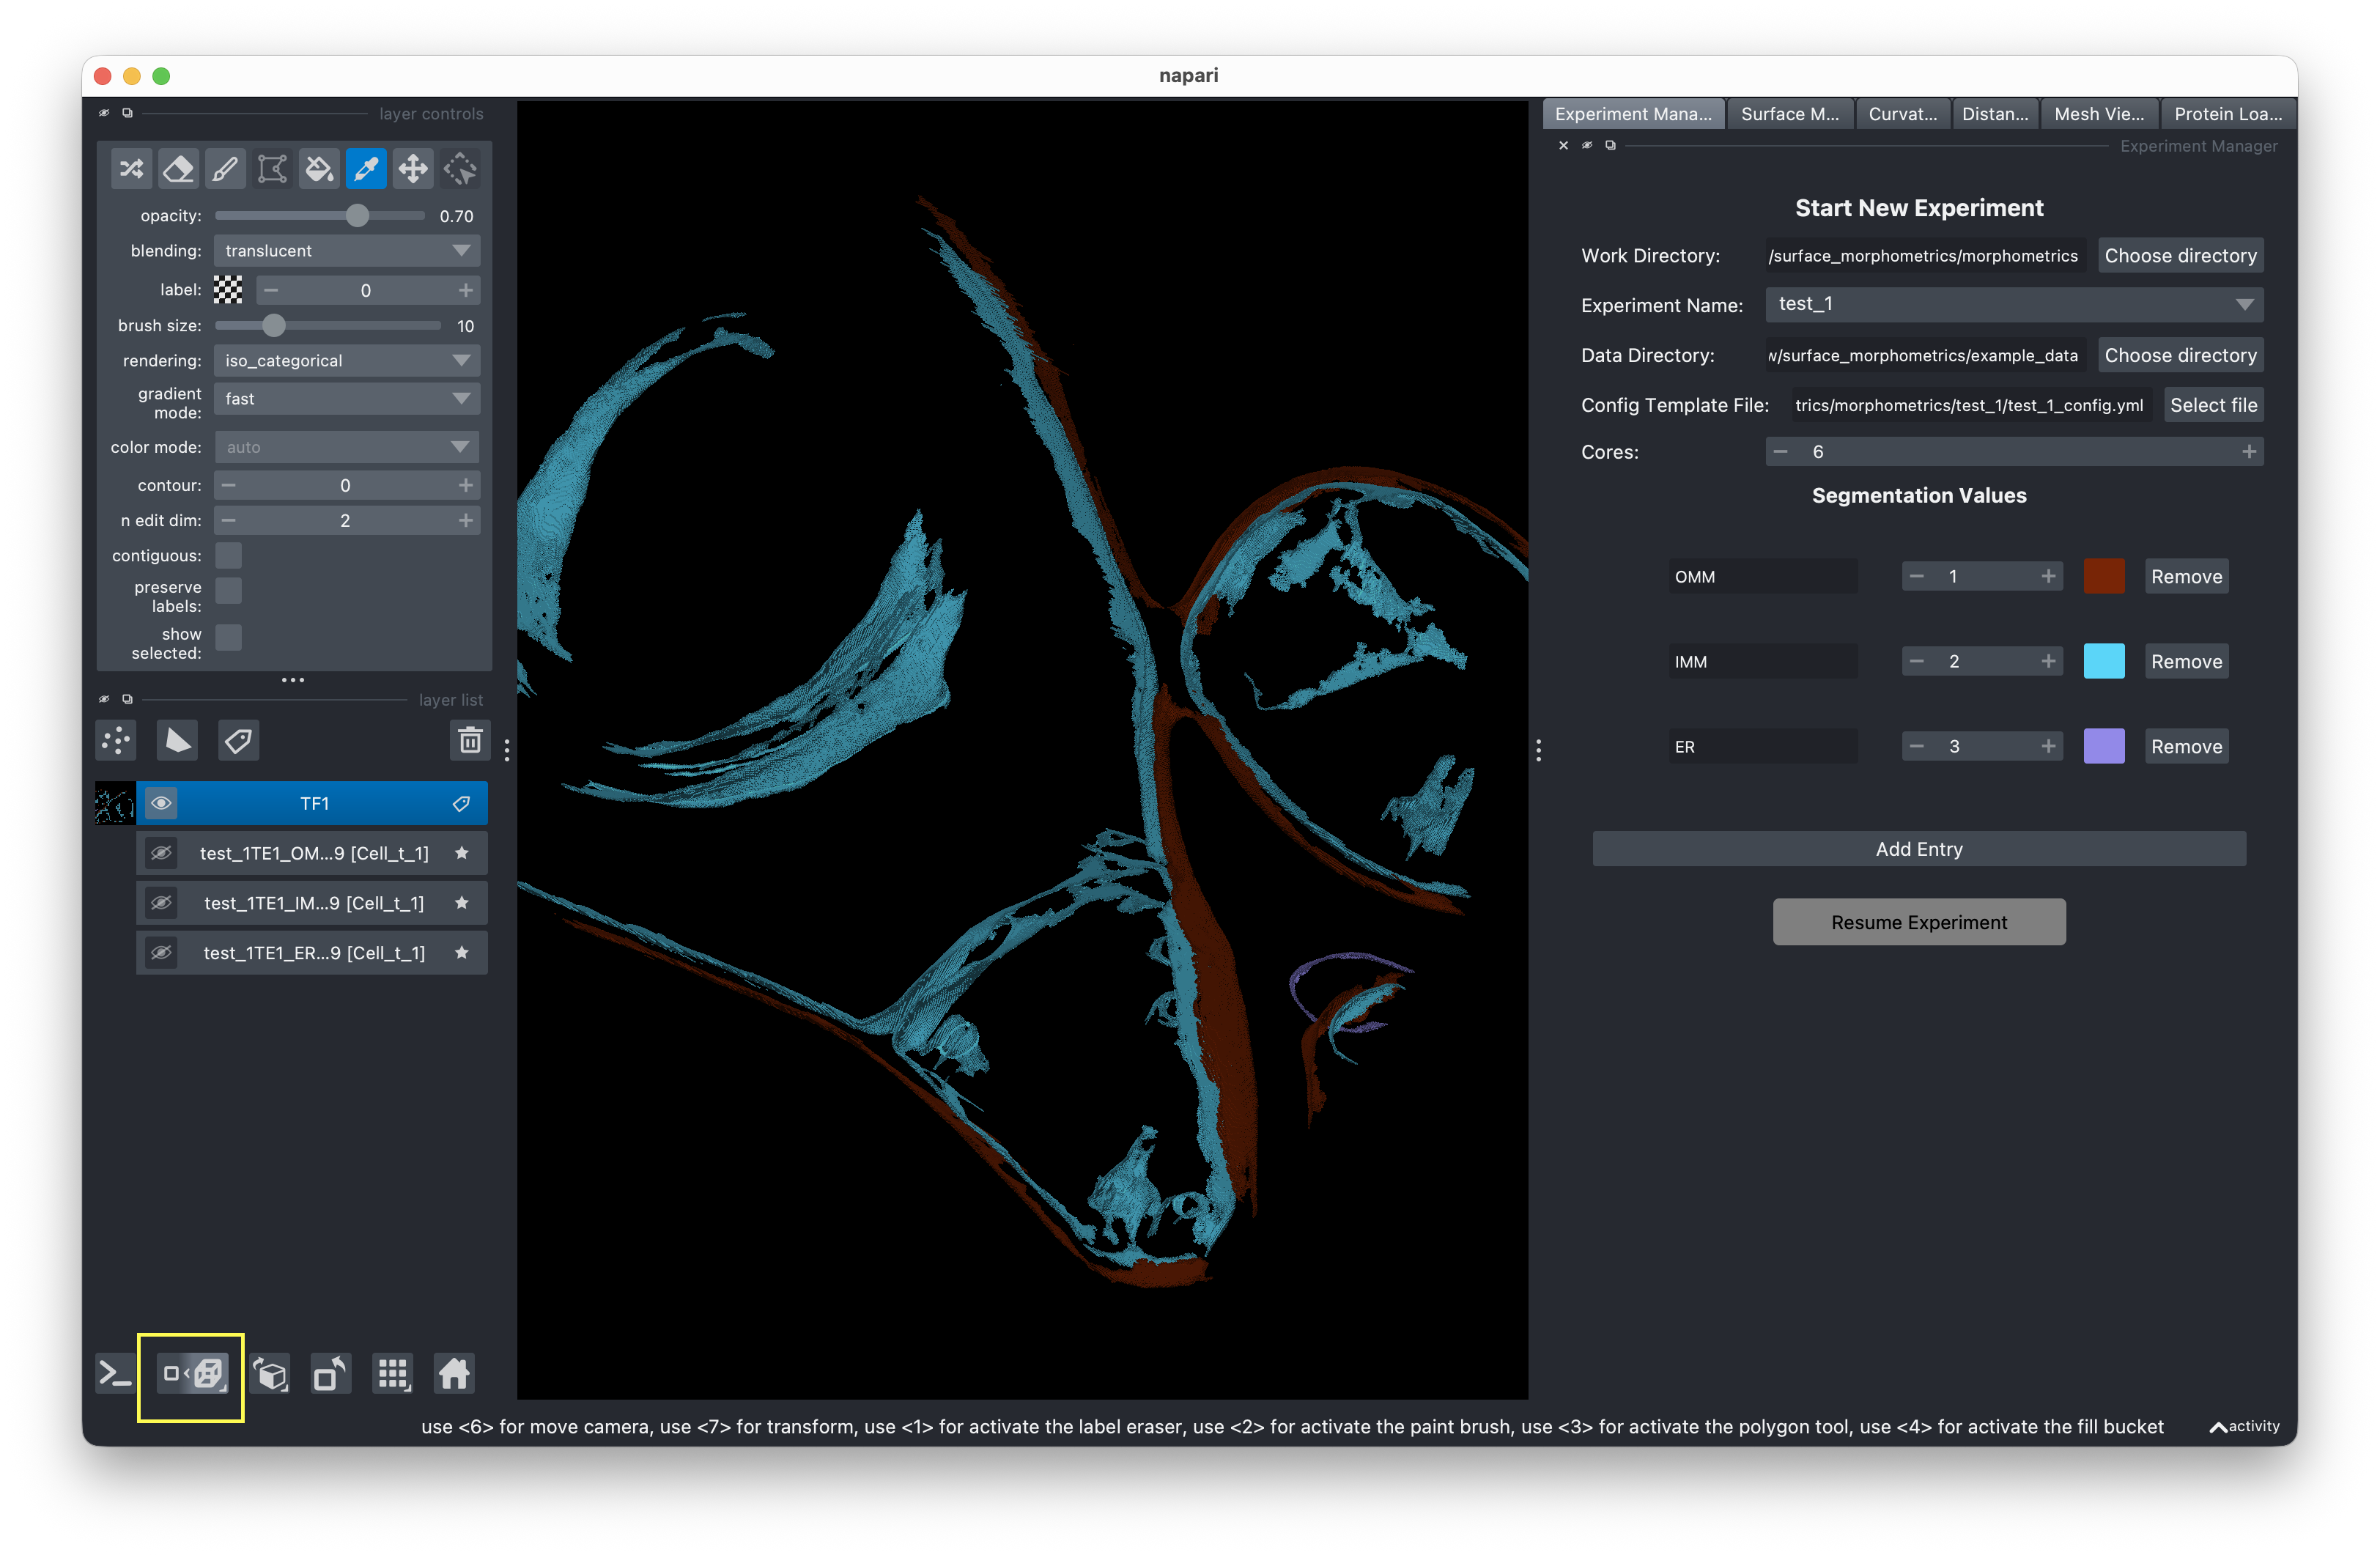2380x1555 pixels.
Task: Open the Mesh Vie... tab
Action: 2098,114
